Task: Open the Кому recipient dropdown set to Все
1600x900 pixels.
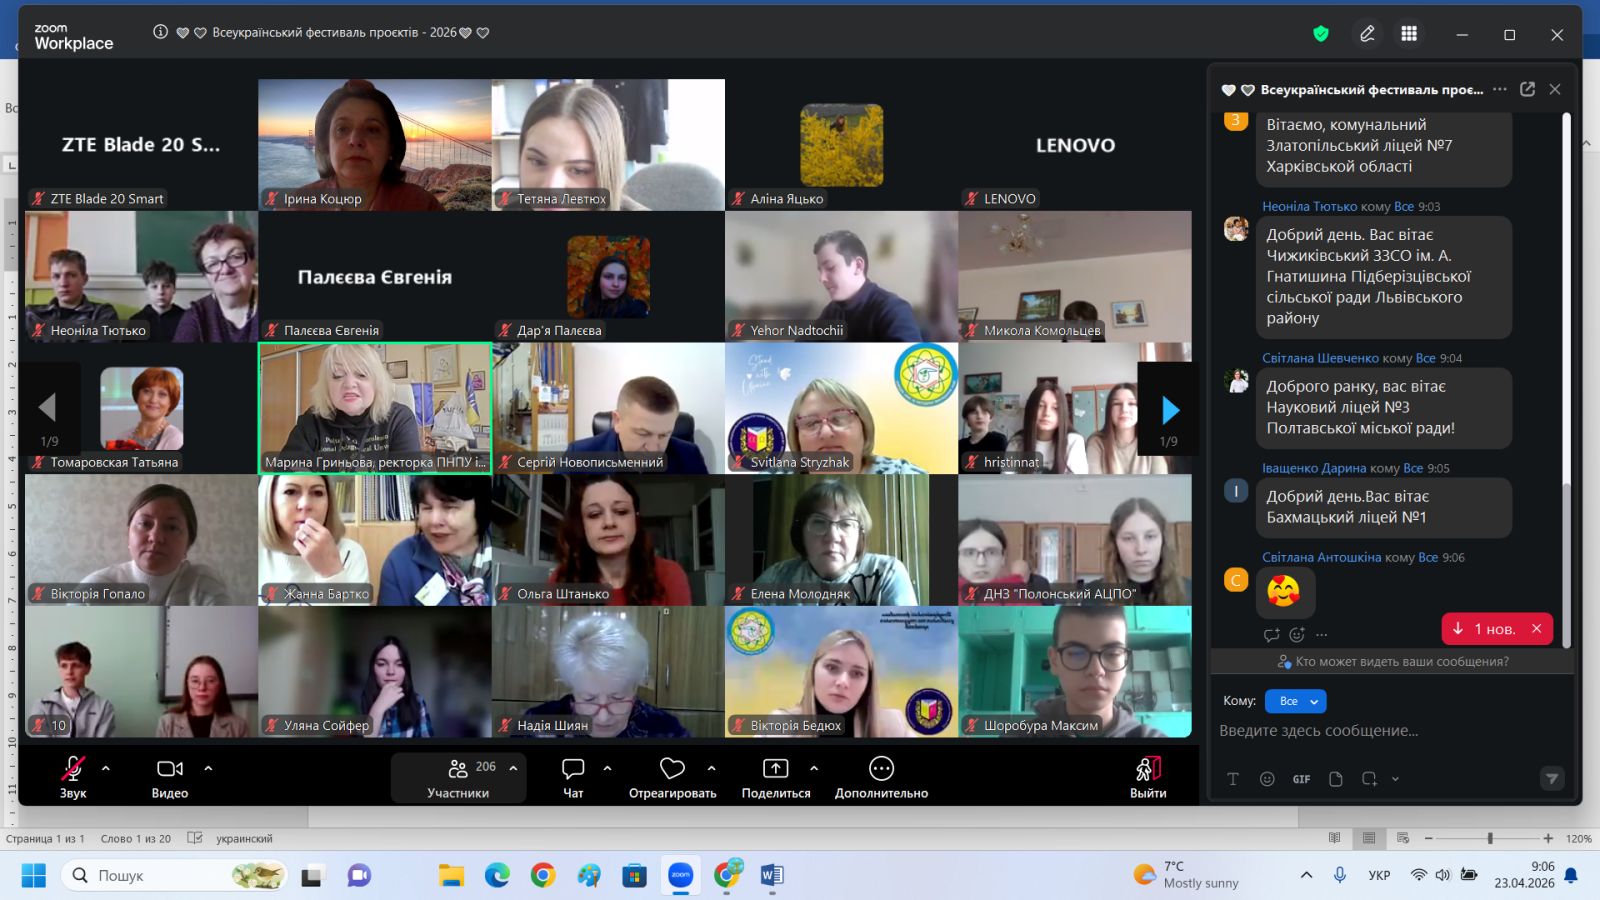Action: pyautogui.click(x=1295, y=701)
